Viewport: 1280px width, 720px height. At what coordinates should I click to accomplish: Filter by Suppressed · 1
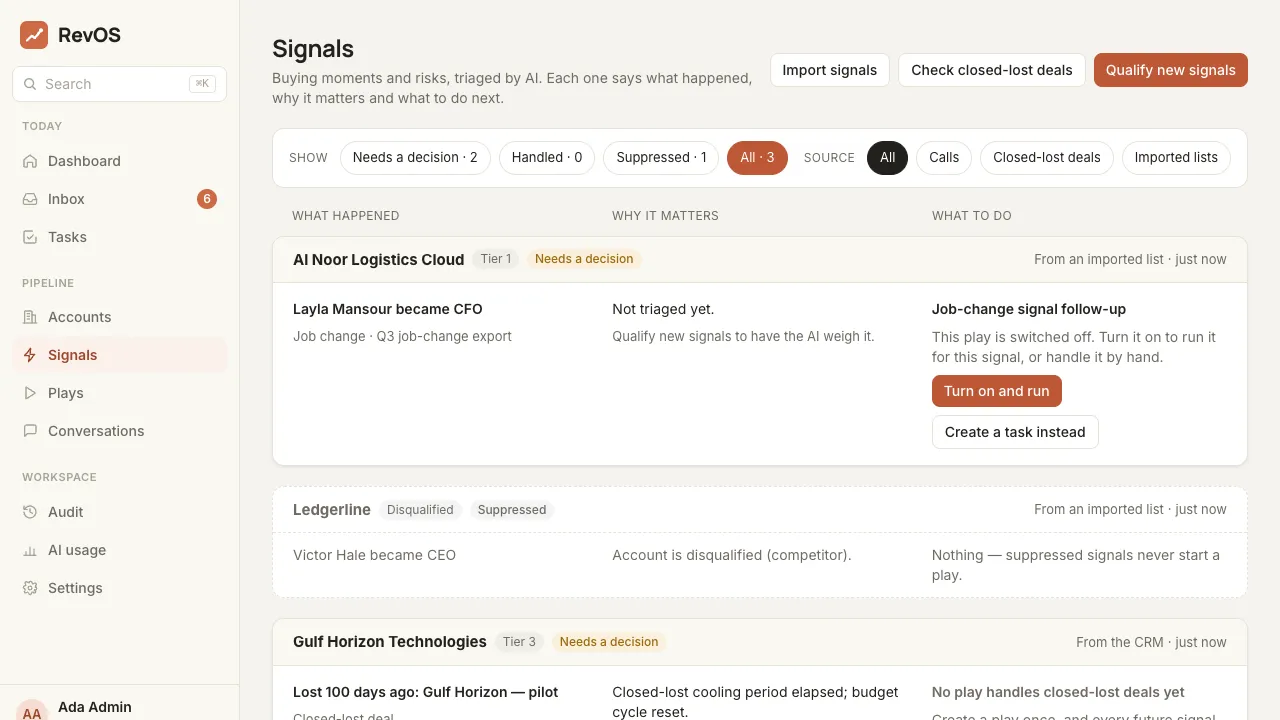pos(661,157)
